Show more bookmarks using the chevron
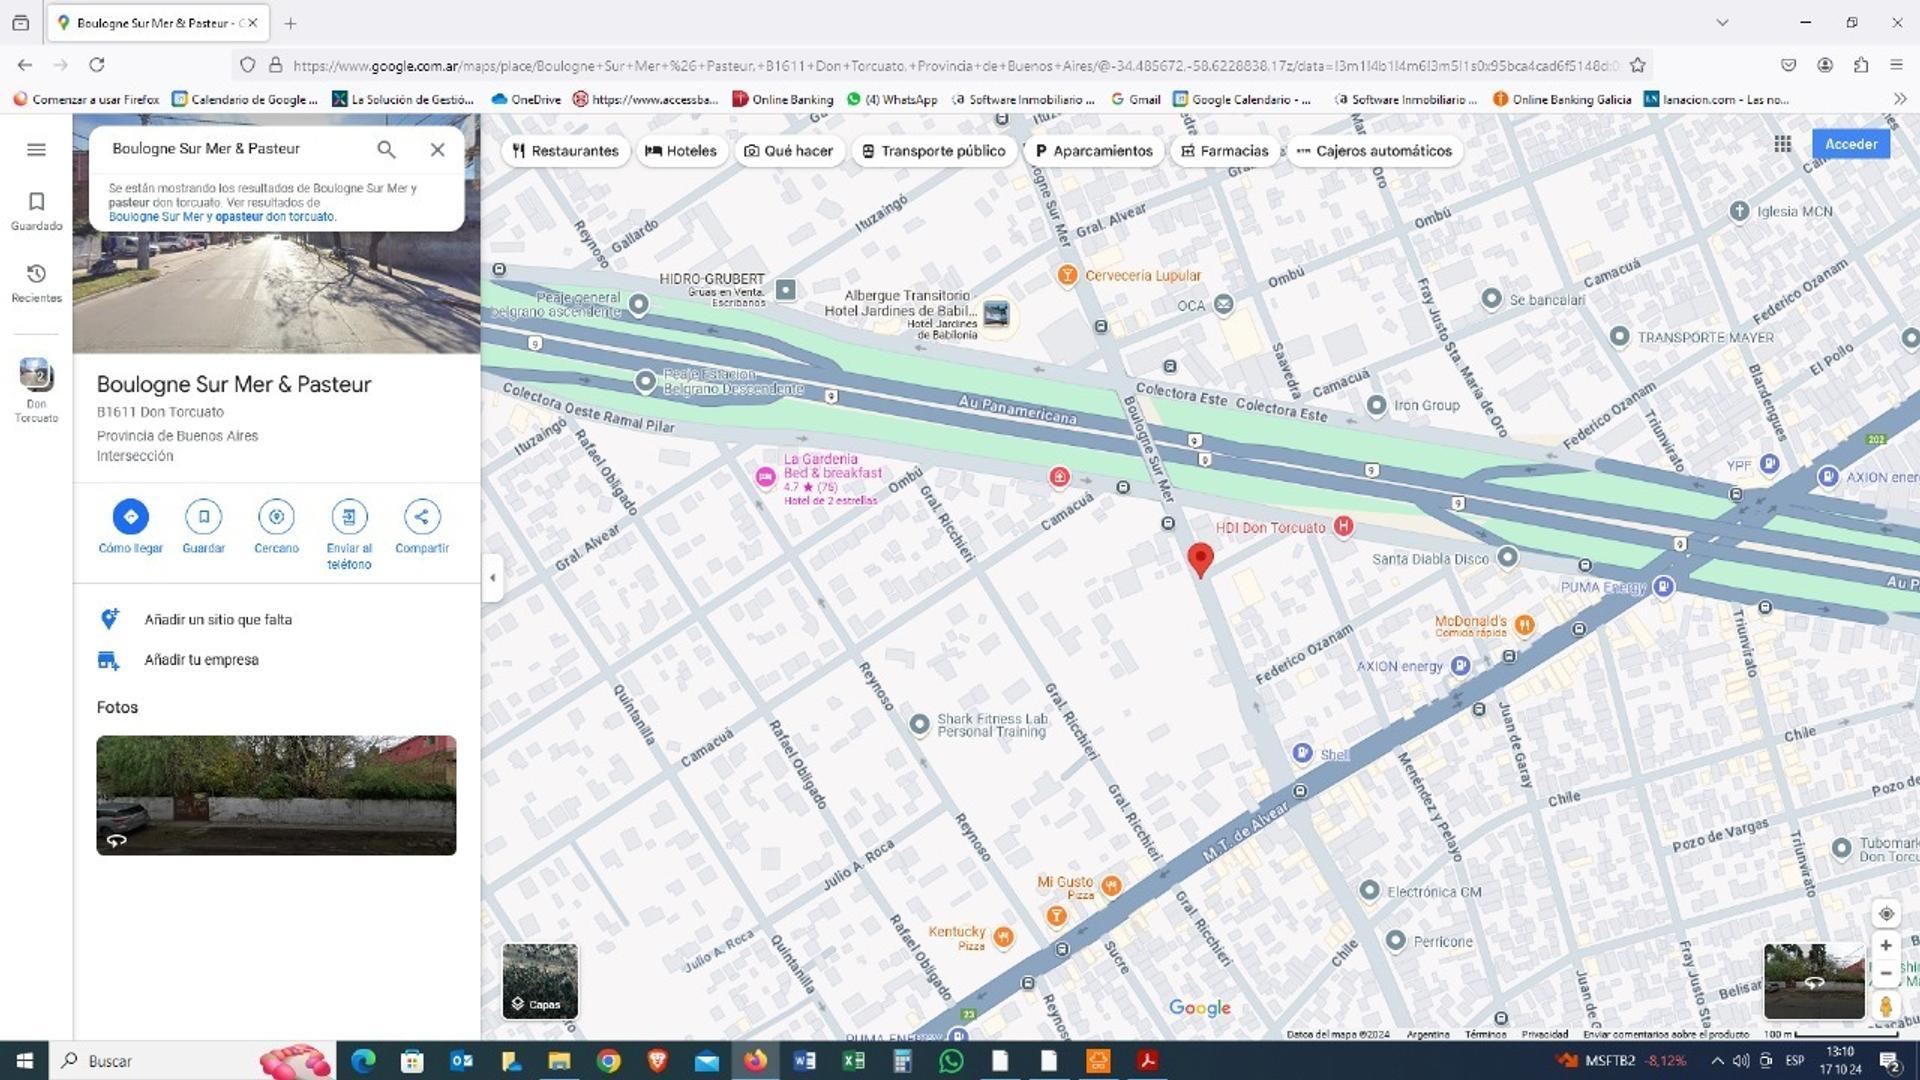 coord(1900,99)
